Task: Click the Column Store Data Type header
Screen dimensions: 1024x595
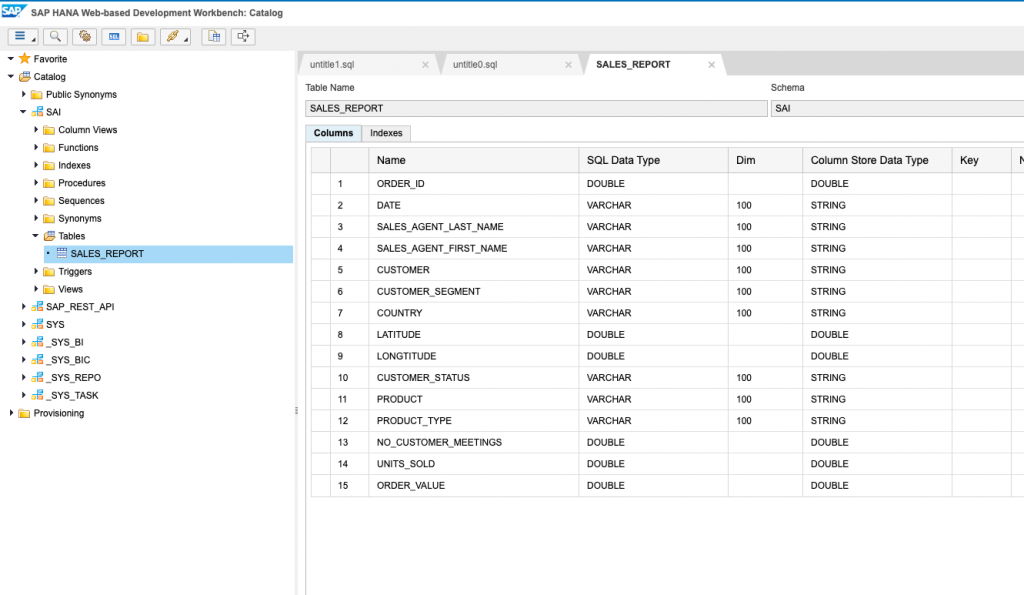Action: (x=877, y=160)
